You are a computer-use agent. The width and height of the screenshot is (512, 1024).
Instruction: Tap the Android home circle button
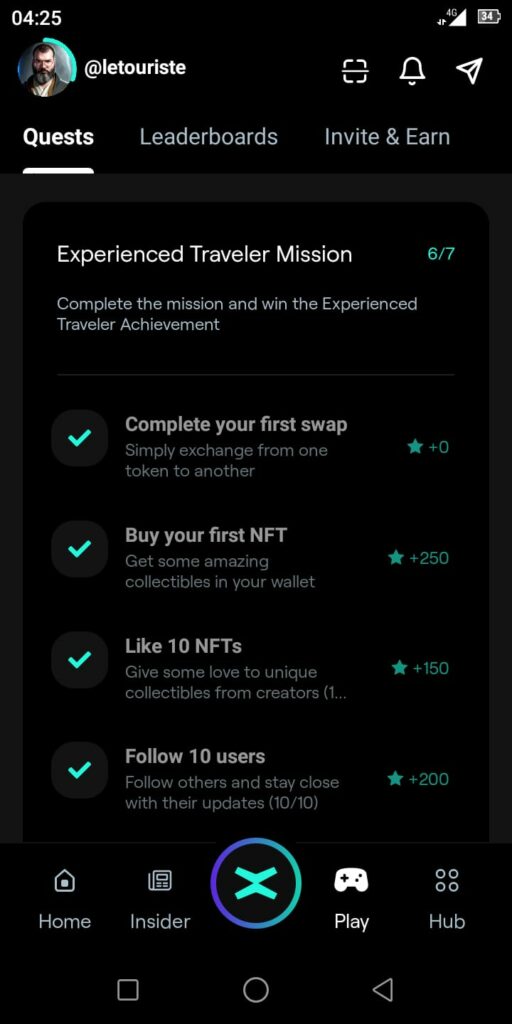click(256, 989)
